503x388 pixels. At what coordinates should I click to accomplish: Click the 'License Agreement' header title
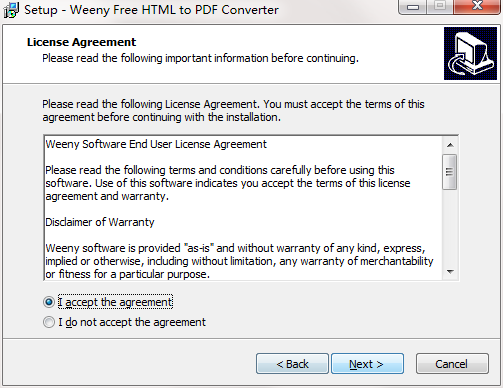(81, 42)
